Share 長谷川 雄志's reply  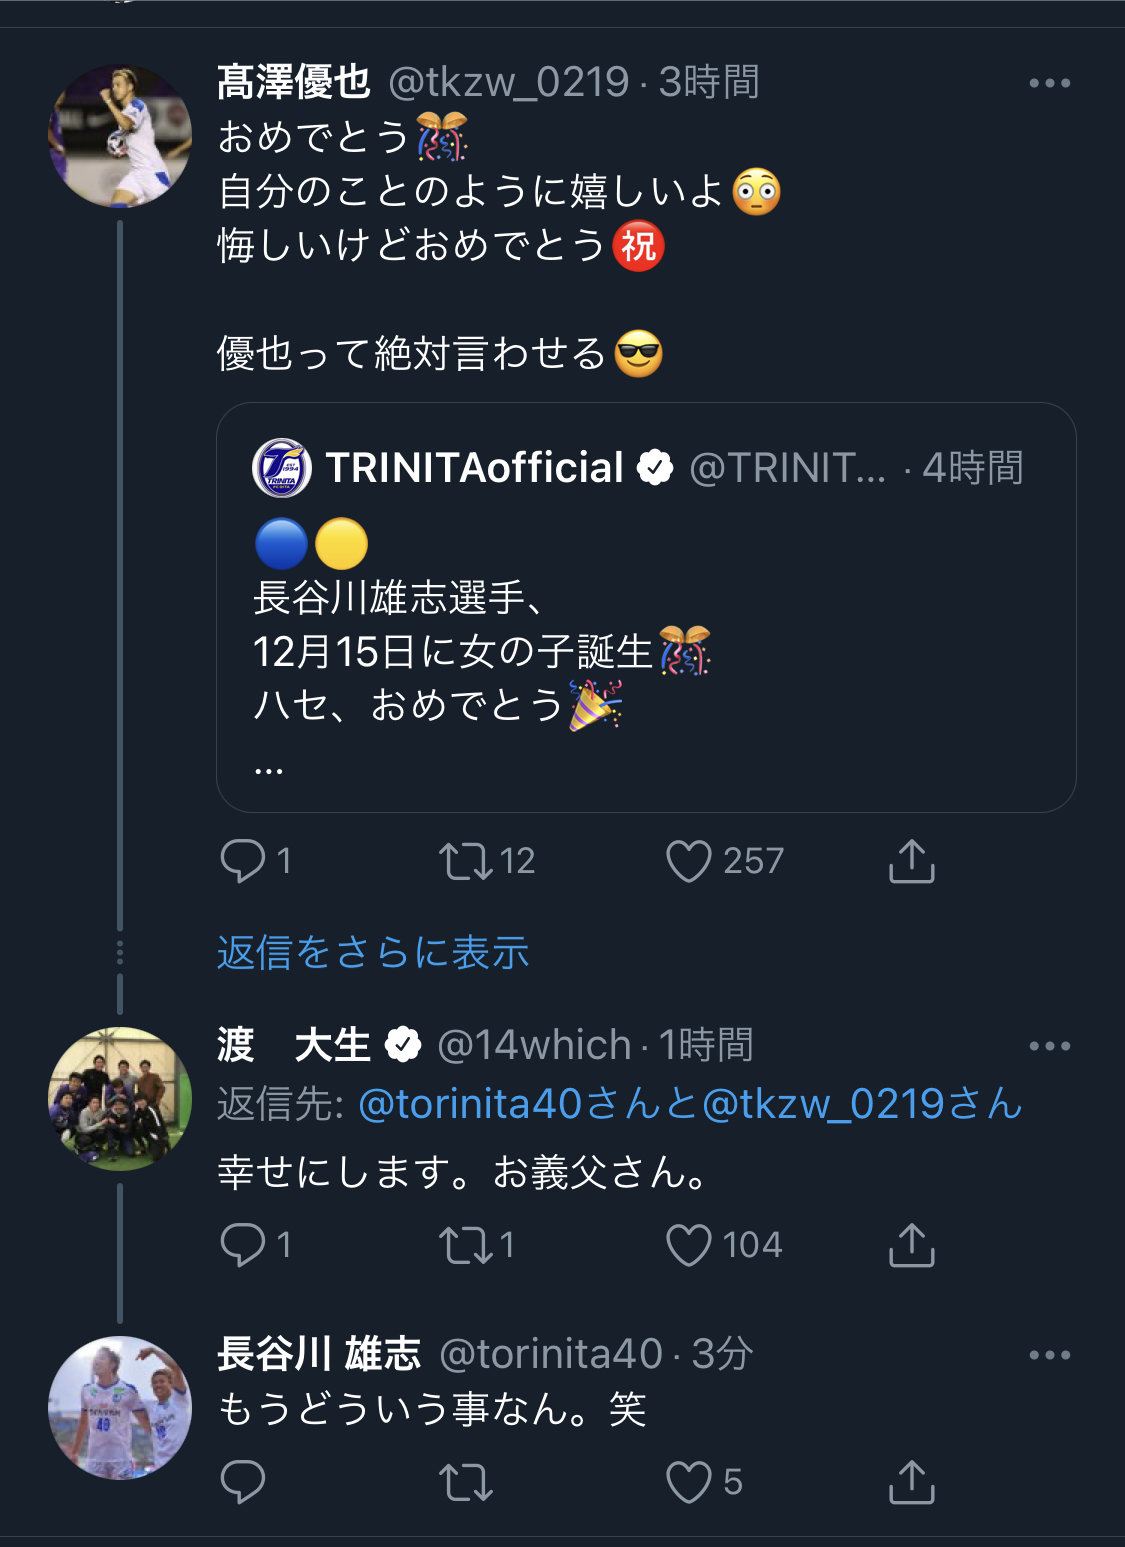[x=911, y=1482]
